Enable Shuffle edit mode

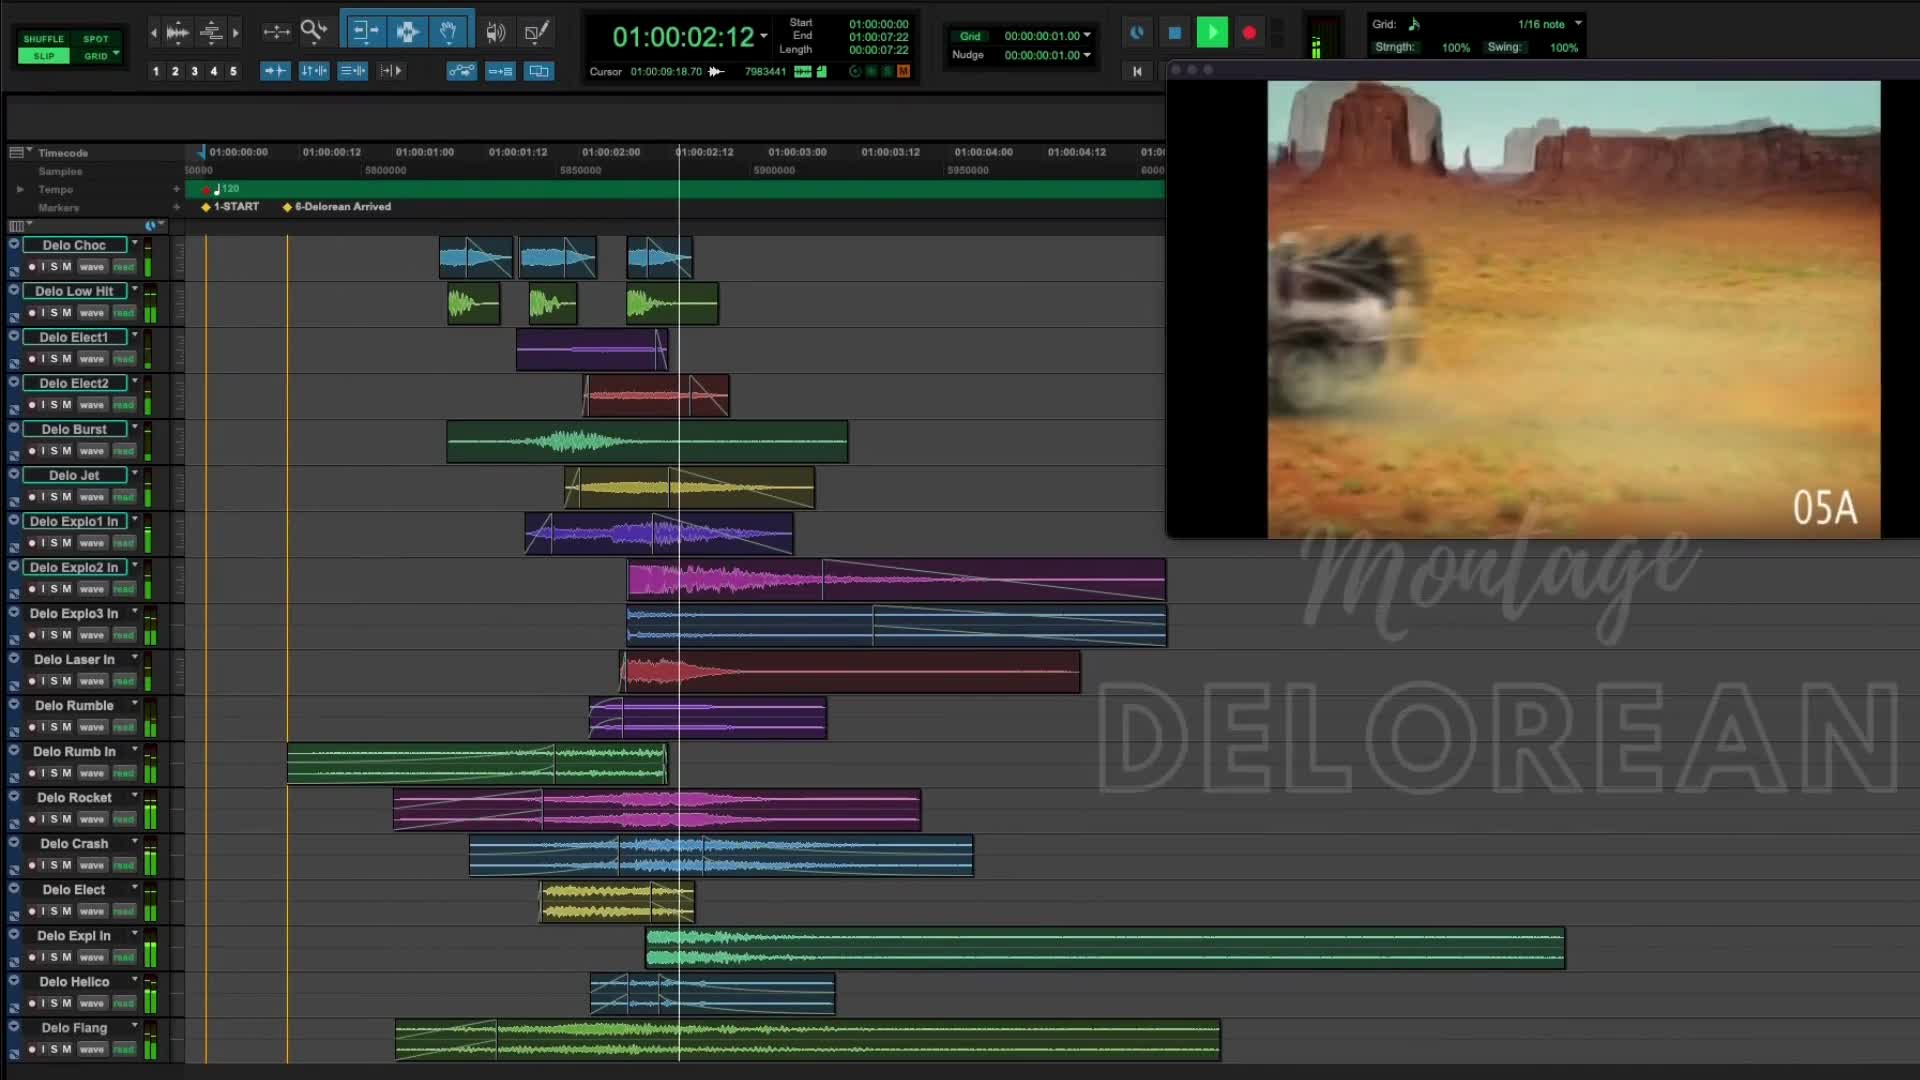pyautogui.click(x=44, y=39)
